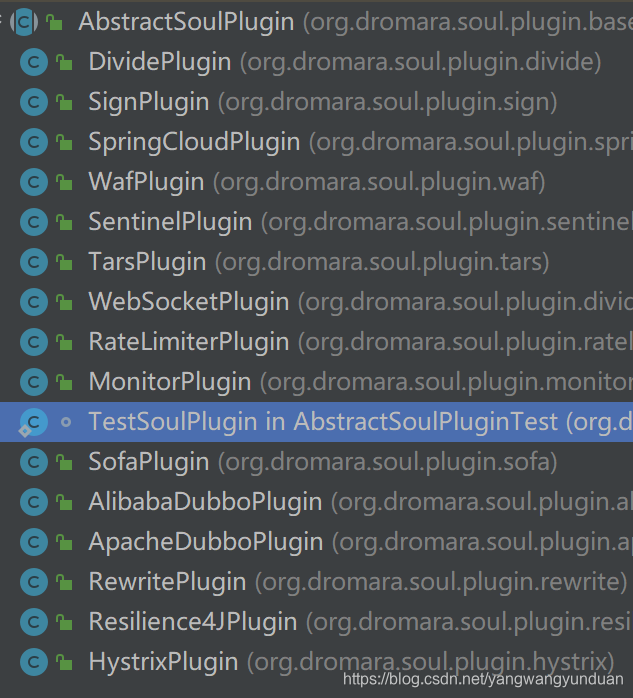Click the class icon beside TarsPlugin

pyautogui.click(x=34, y=262)
